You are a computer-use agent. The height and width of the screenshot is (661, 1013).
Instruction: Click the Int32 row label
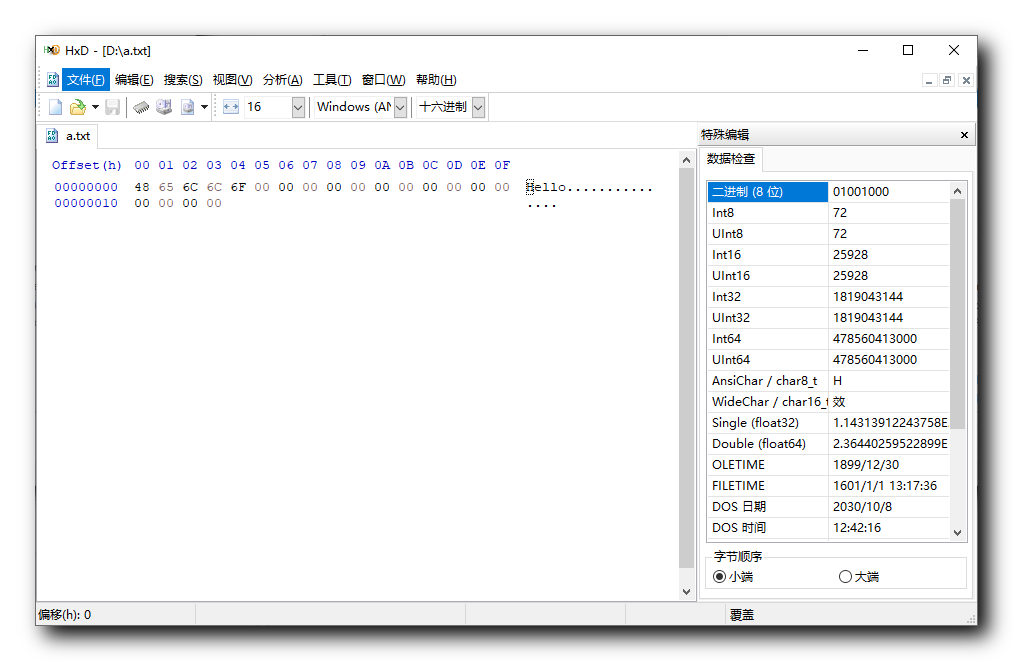[726, 297]
